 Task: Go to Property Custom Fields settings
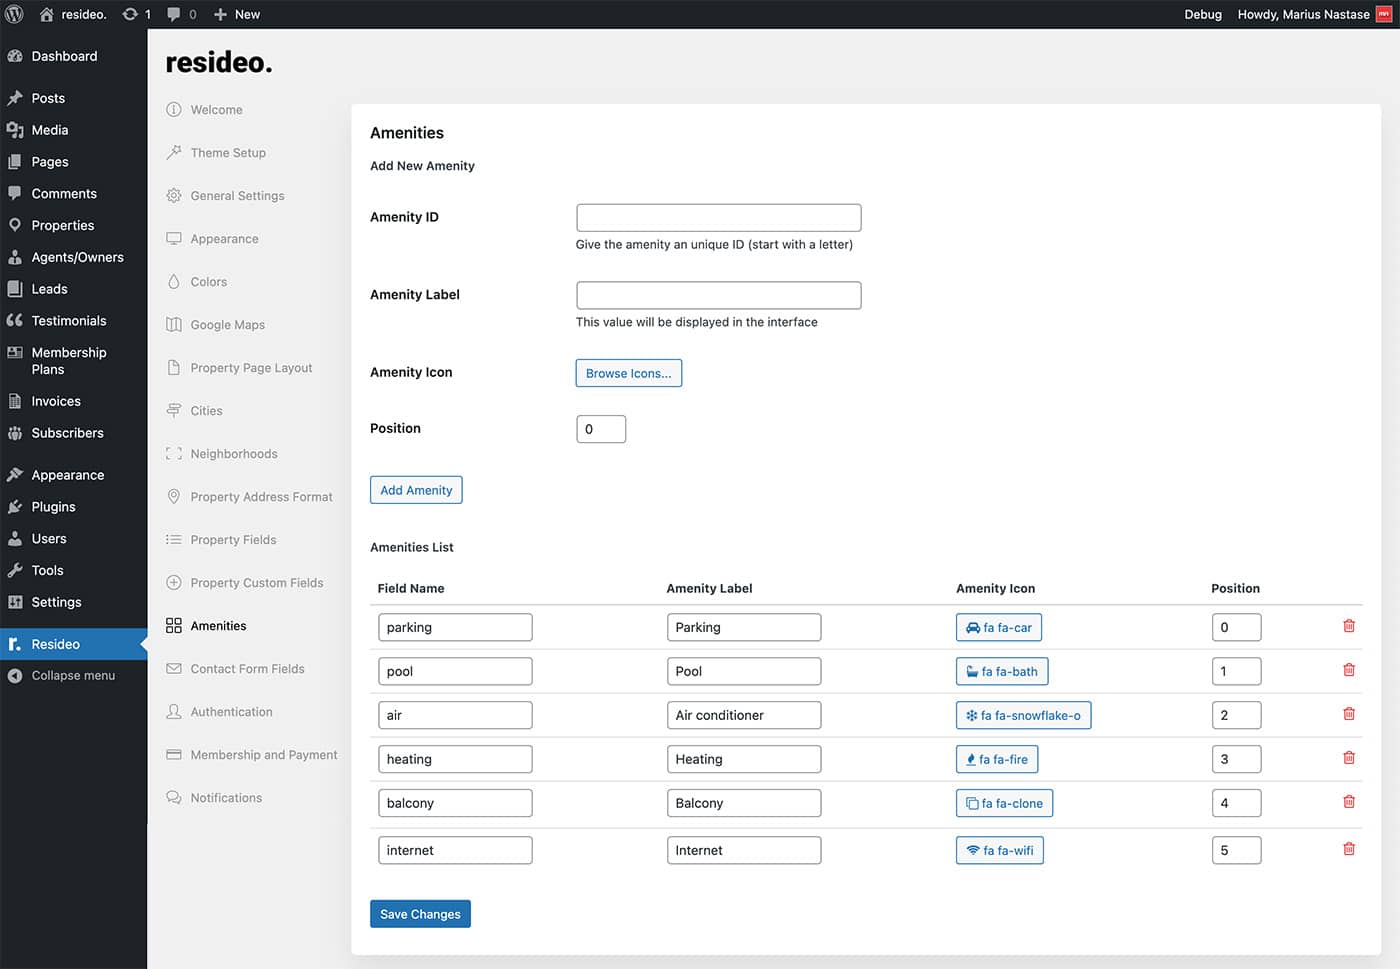[256, 583]
